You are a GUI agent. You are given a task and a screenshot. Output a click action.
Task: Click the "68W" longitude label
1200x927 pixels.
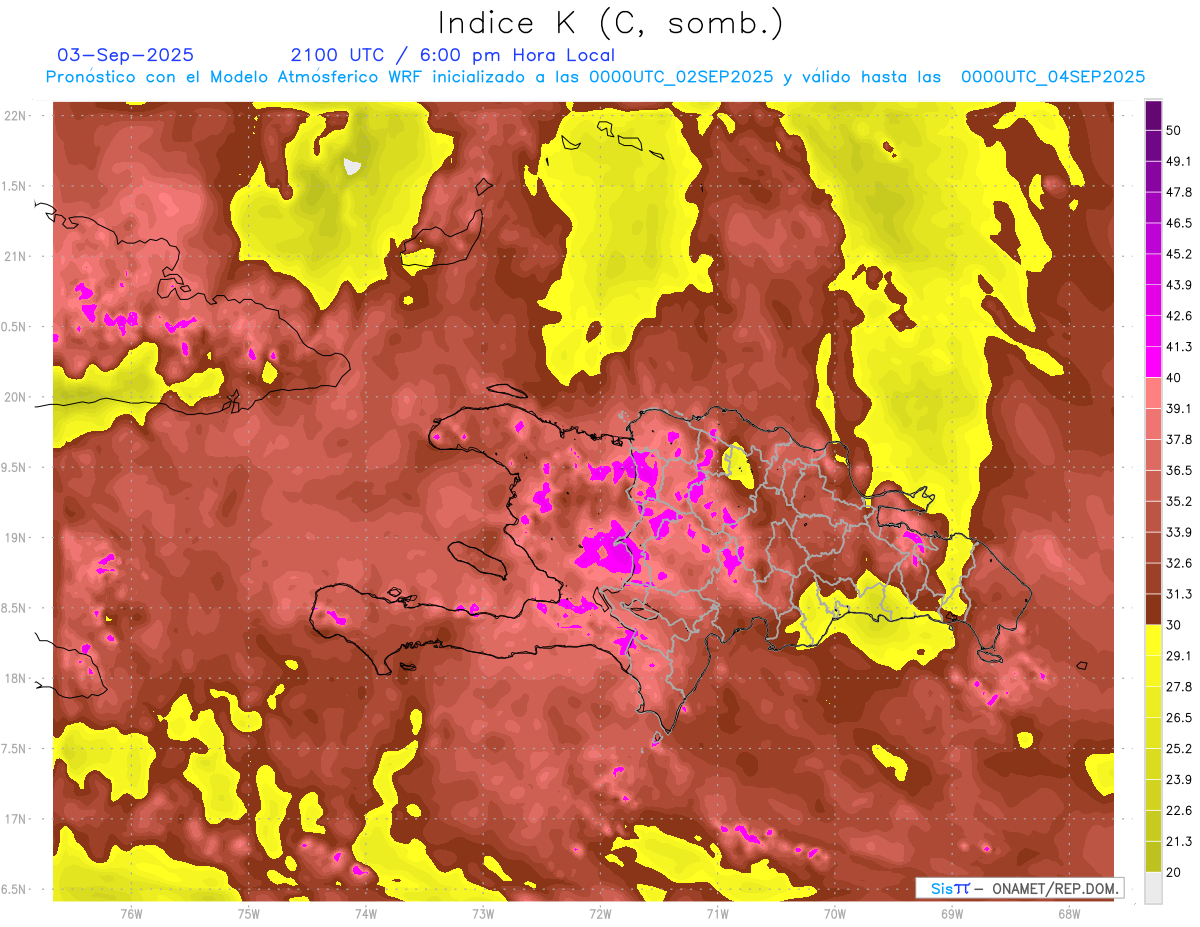point(1069,914)
